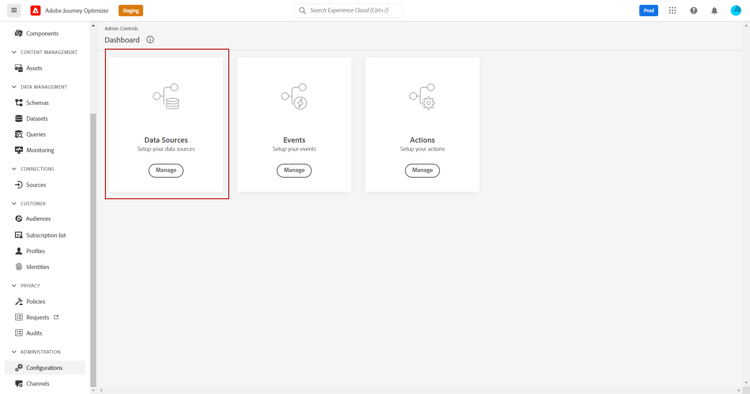Click the Data Sources card icon
The height and width of the screenshot is (394, 750).
click(166, 96)
